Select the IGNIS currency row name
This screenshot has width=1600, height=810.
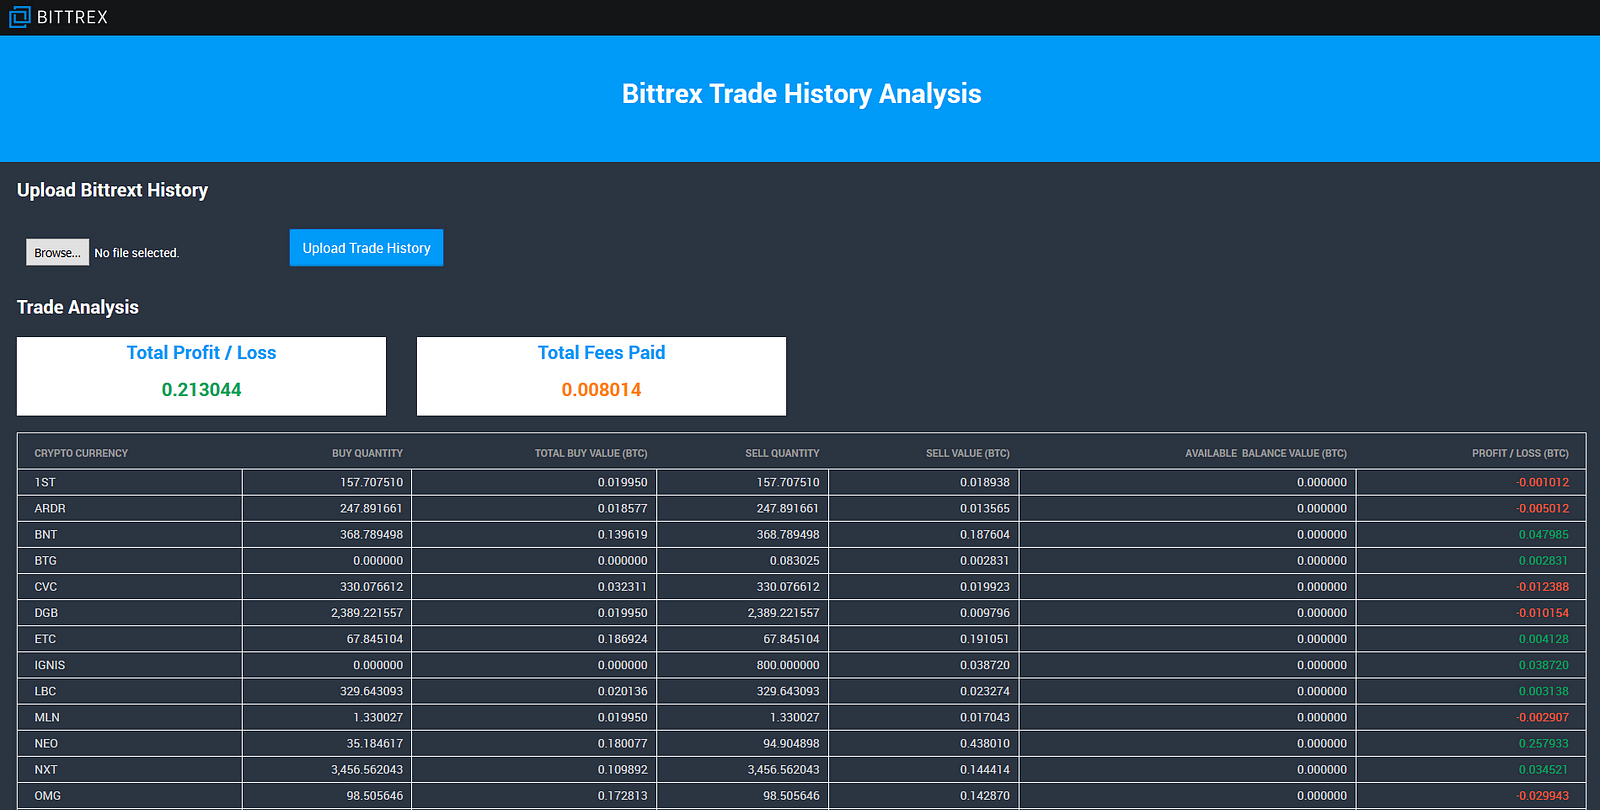coord(50,665)
